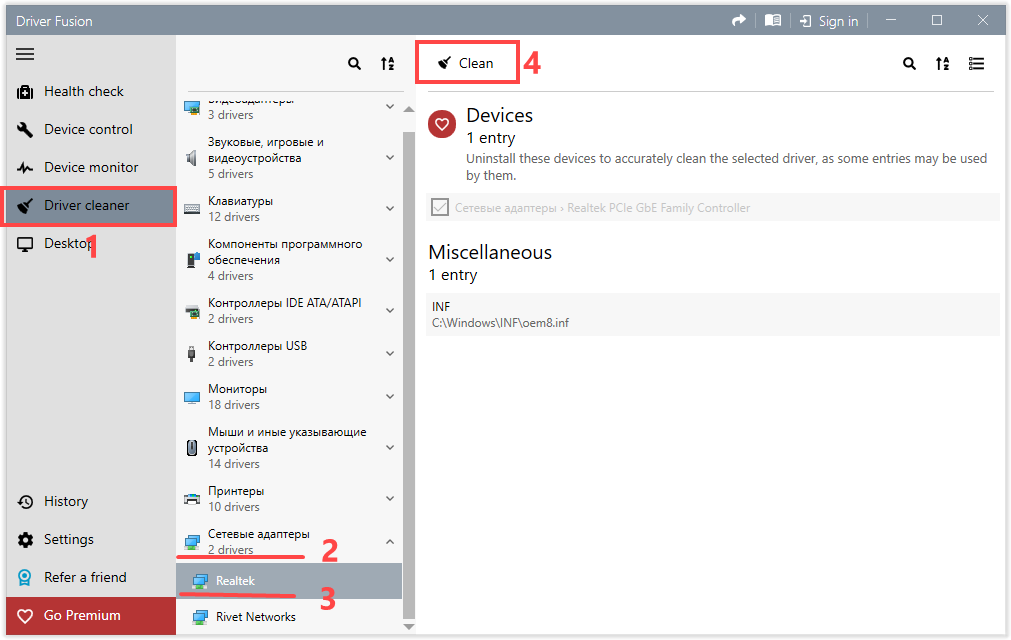
Task: Switch to Device monitor section
Action: (91, 168)
